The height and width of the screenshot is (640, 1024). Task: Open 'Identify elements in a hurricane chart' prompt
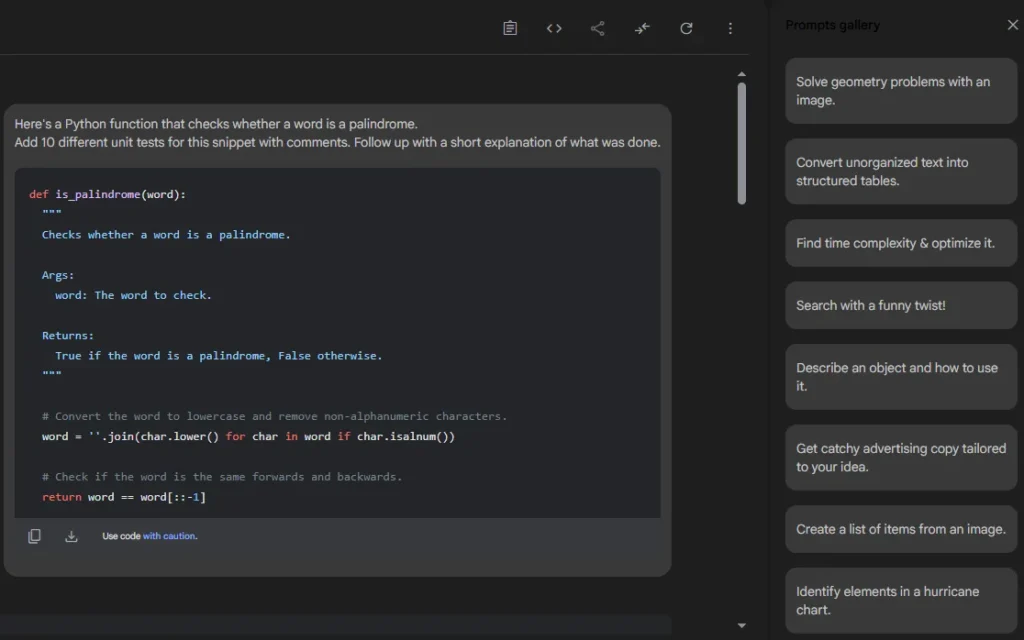tap(901, 601)
